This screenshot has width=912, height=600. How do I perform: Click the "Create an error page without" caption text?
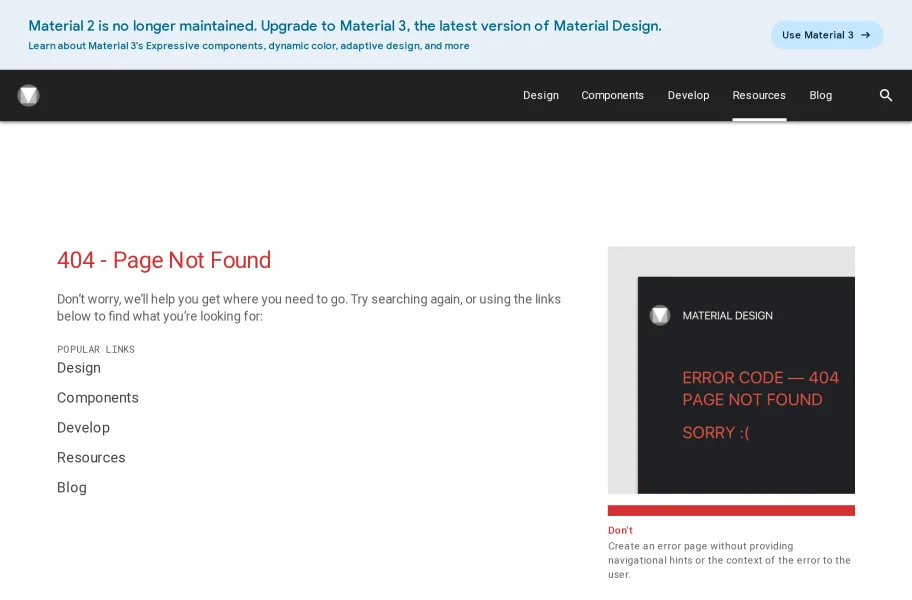[x=729, y=560]
